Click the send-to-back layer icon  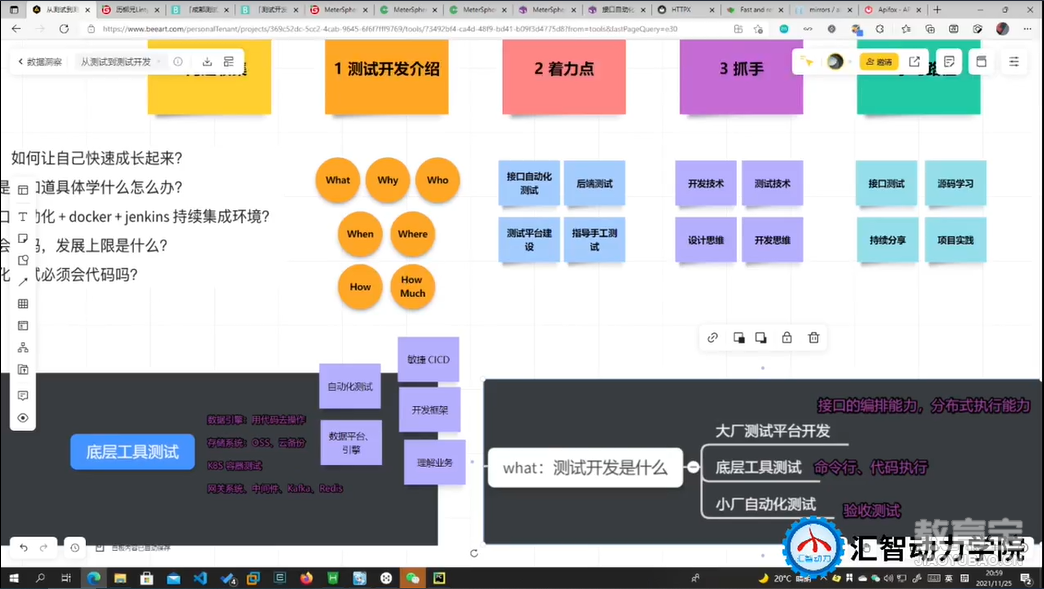coord(760,337)
